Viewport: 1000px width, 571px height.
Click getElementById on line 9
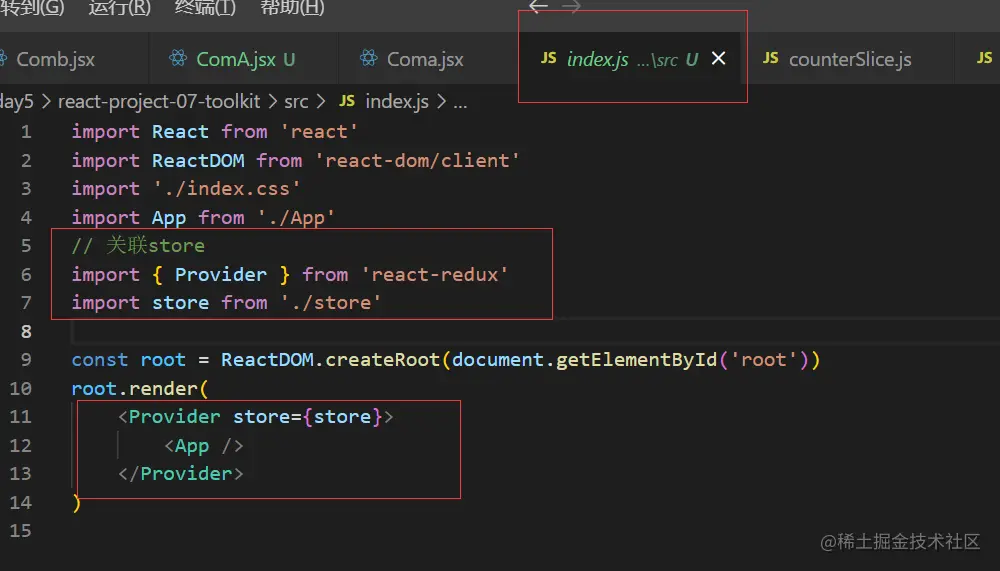pyautogui.click(x=636, y=360)
